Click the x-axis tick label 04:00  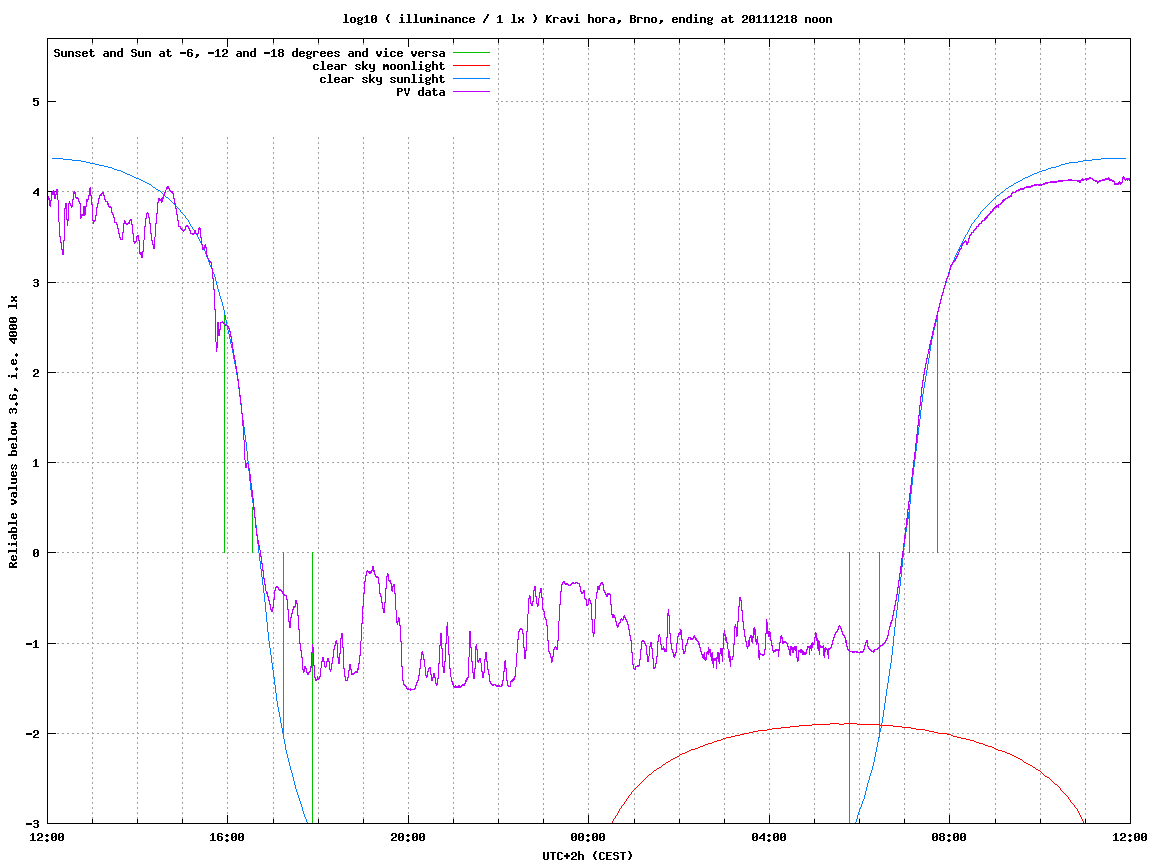(769, 837)
